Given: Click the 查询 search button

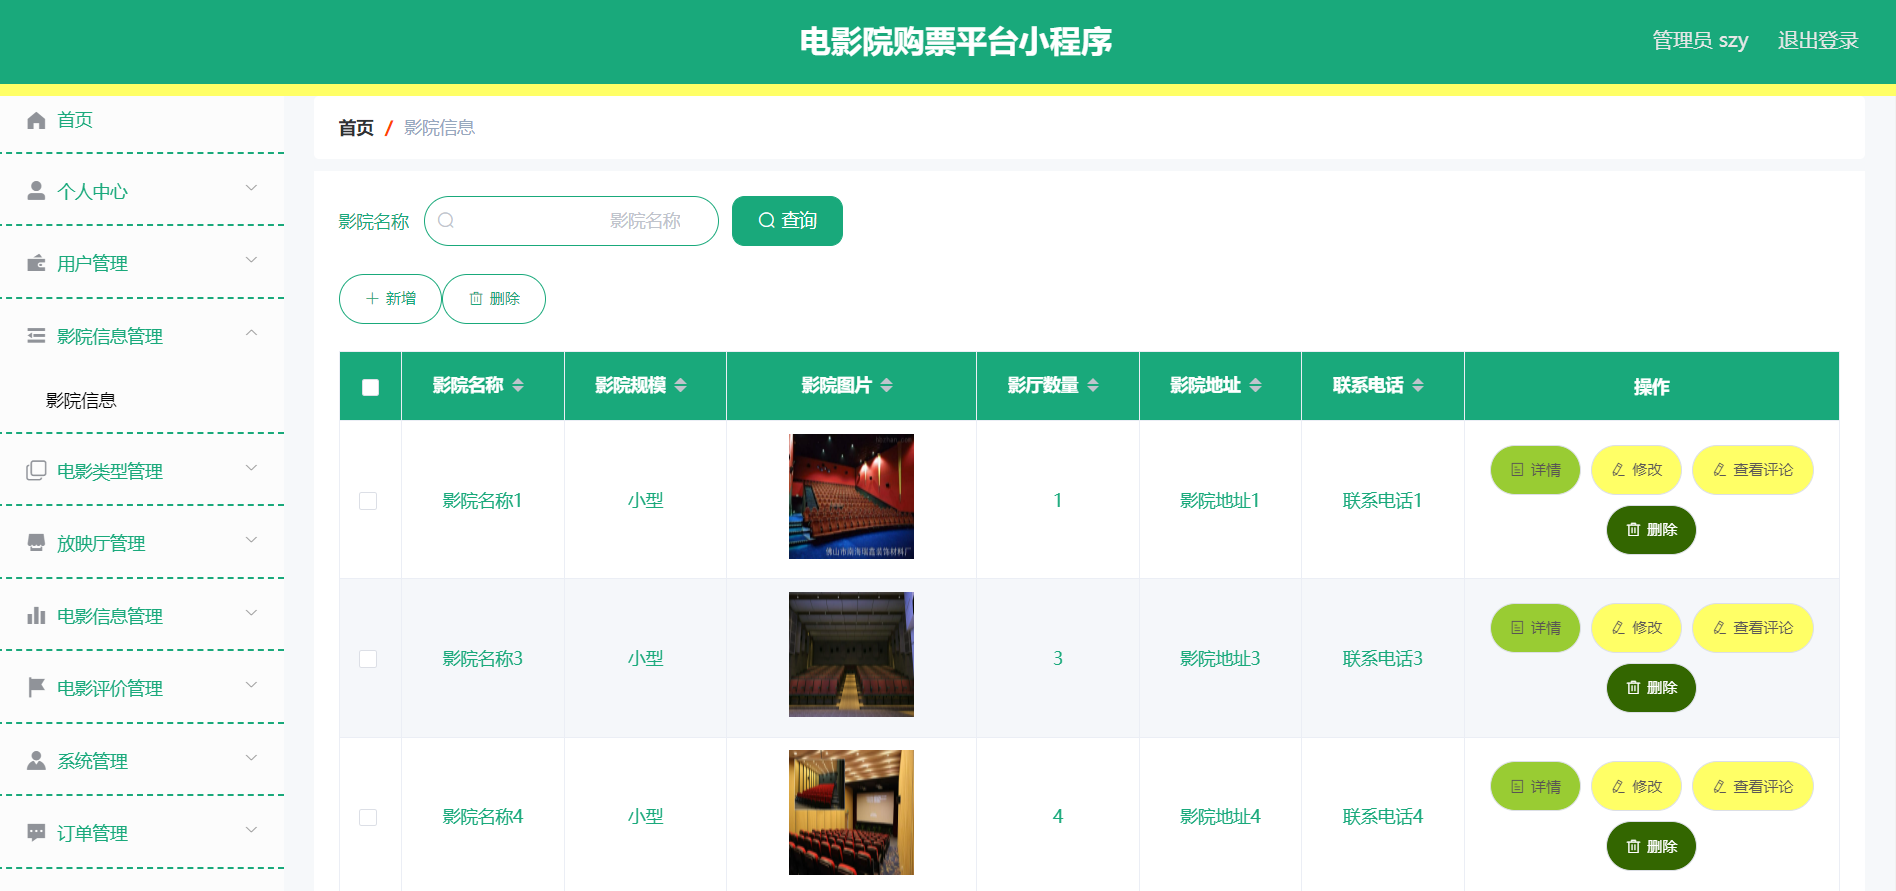Looking at the screenshot, I should pyautogui.click(x=787, y=221).
